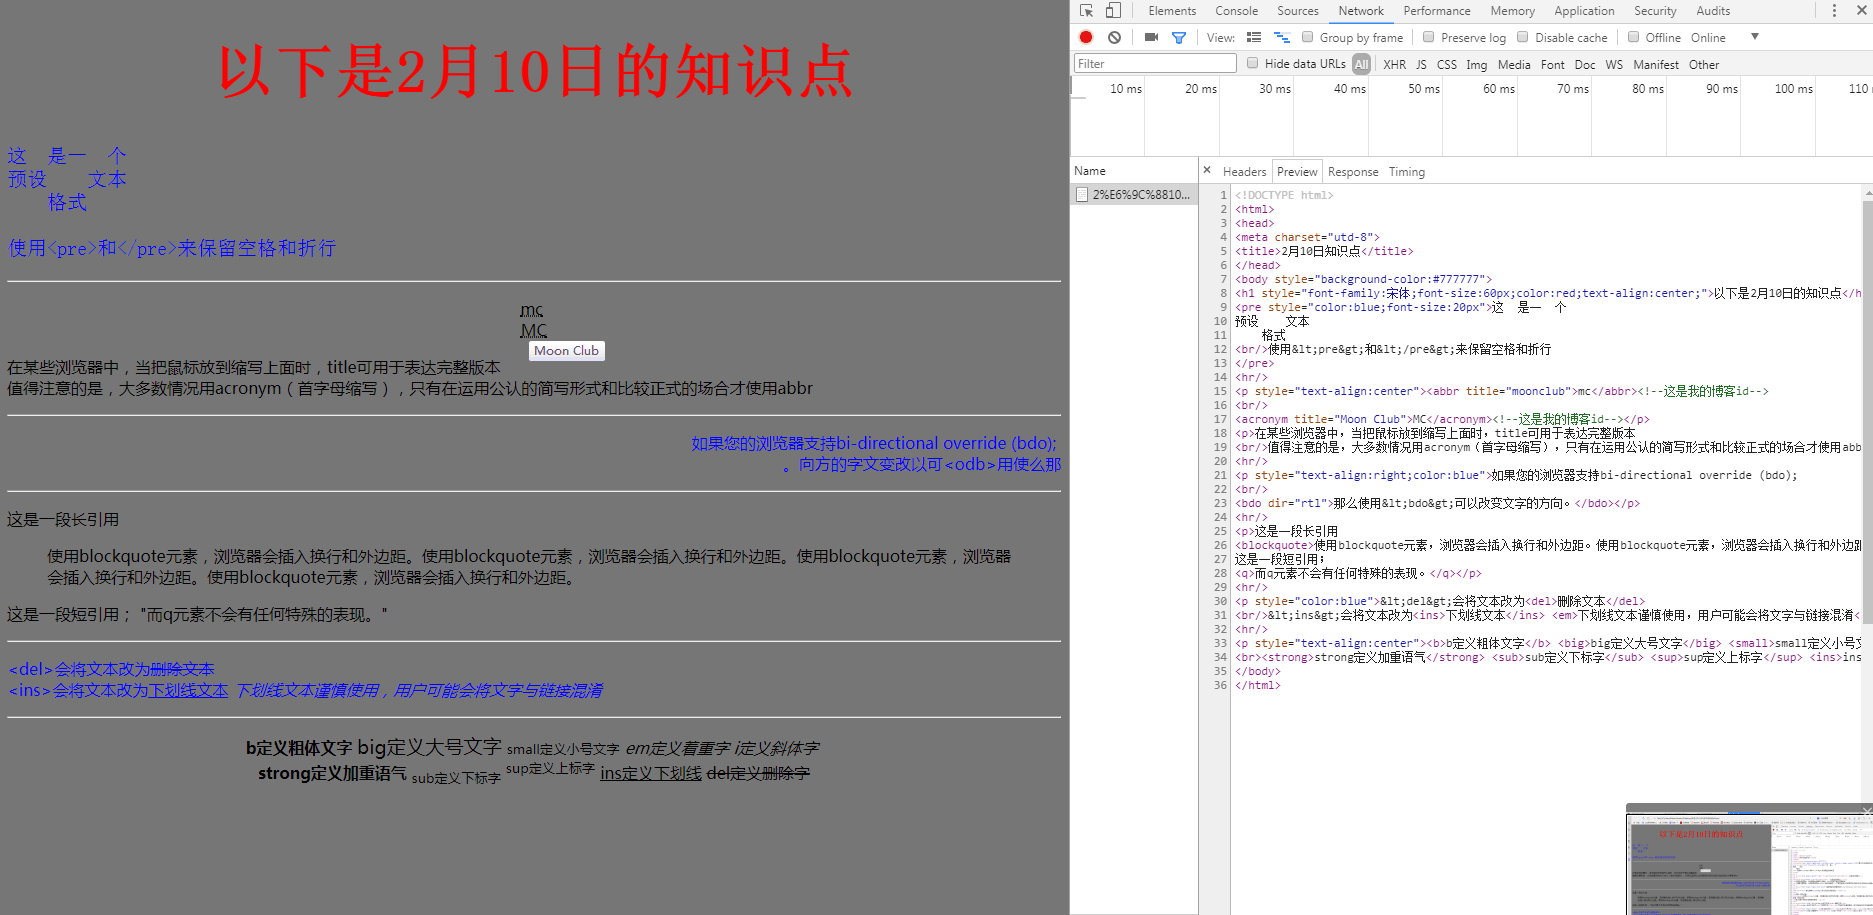Click the '<!DOCTYPE html>' source line
The height and width of the screenshot is (915, 1873).
click(x=1284, y=195)
